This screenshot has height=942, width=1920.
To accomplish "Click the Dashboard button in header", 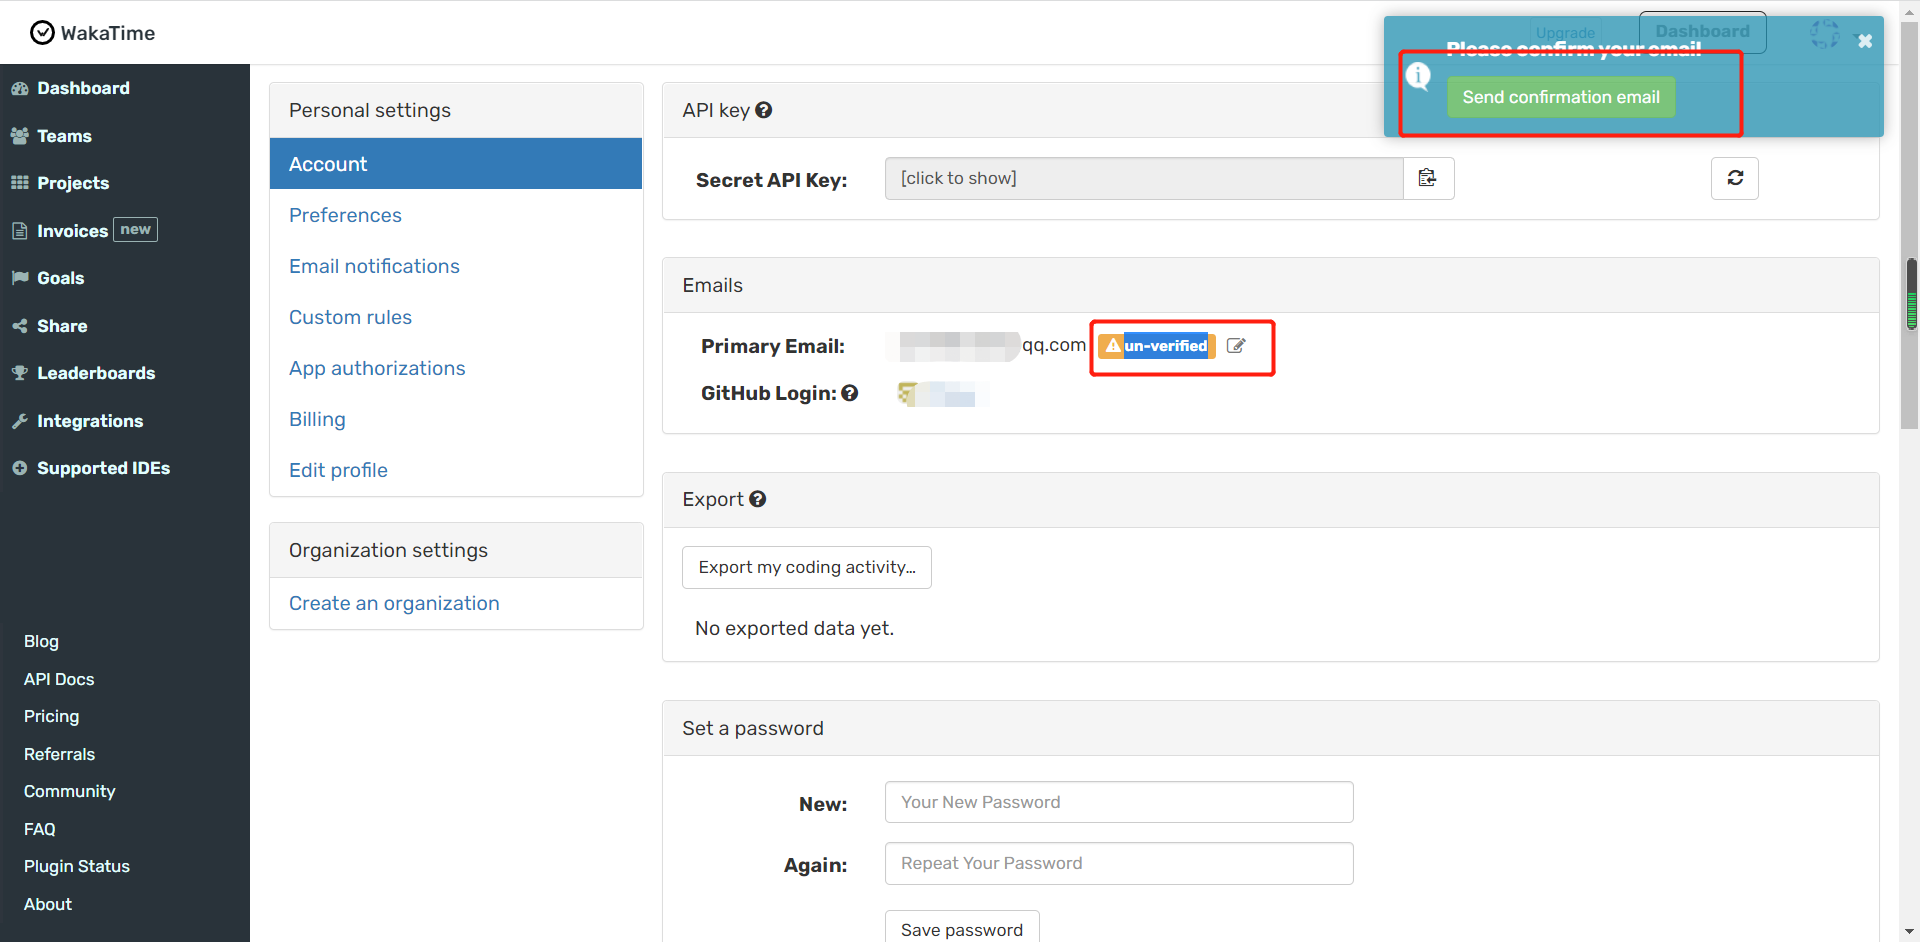I will pos(1702,32).
